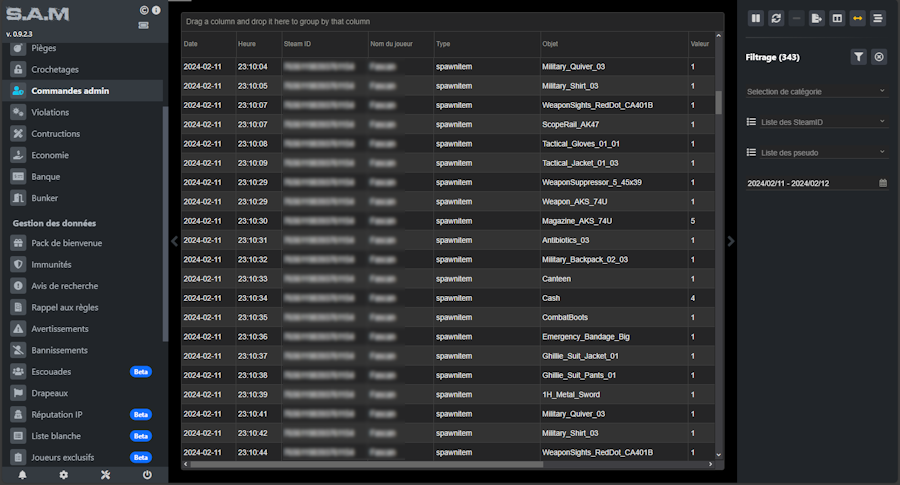Open the Liste des pseudo dropdown

pos(816,152)
